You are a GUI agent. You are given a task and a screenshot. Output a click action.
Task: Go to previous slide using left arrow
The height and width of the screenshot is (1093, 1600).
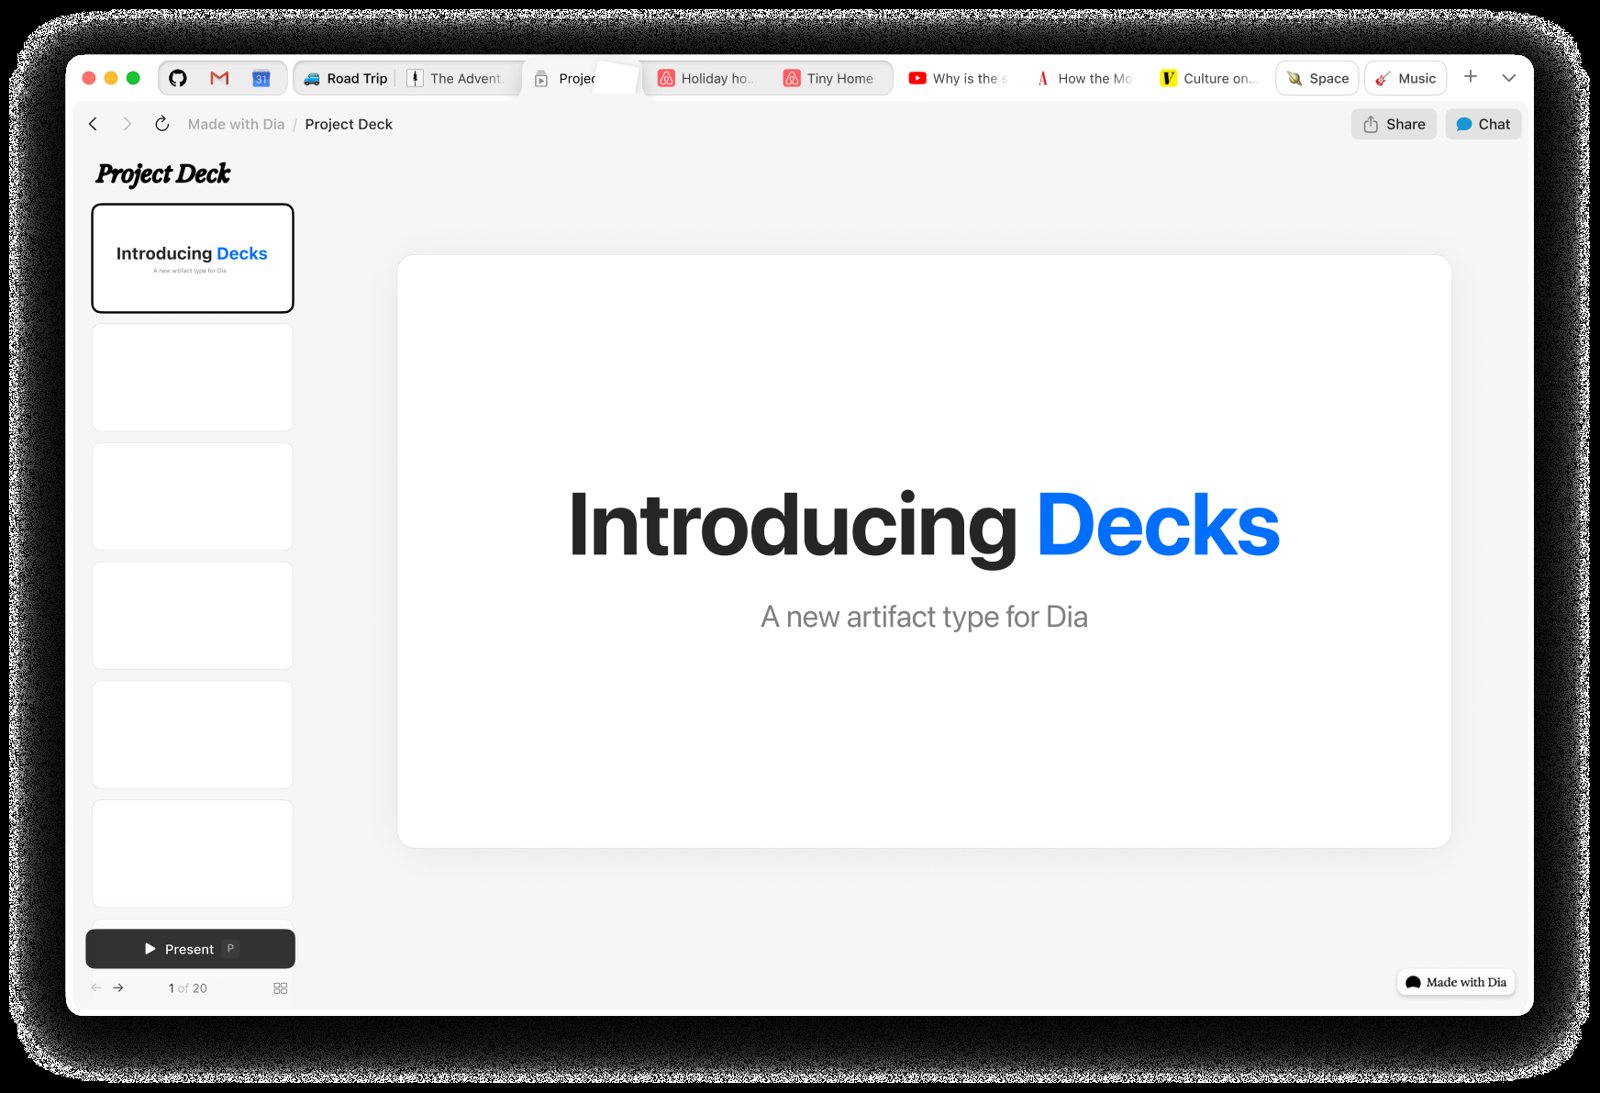(96, 988)
